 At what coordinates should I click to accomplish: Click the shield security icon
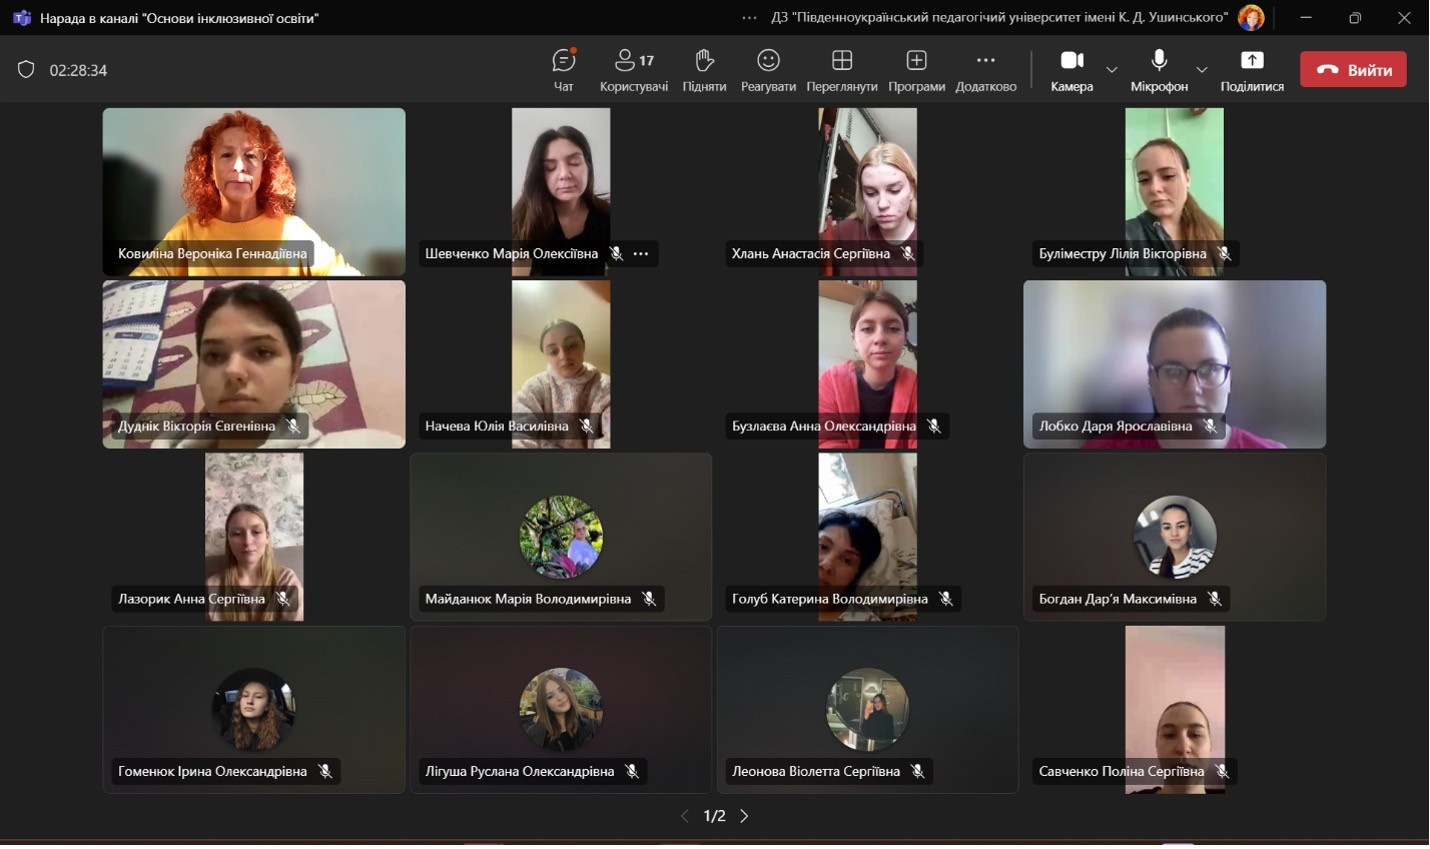click(26, 70)
